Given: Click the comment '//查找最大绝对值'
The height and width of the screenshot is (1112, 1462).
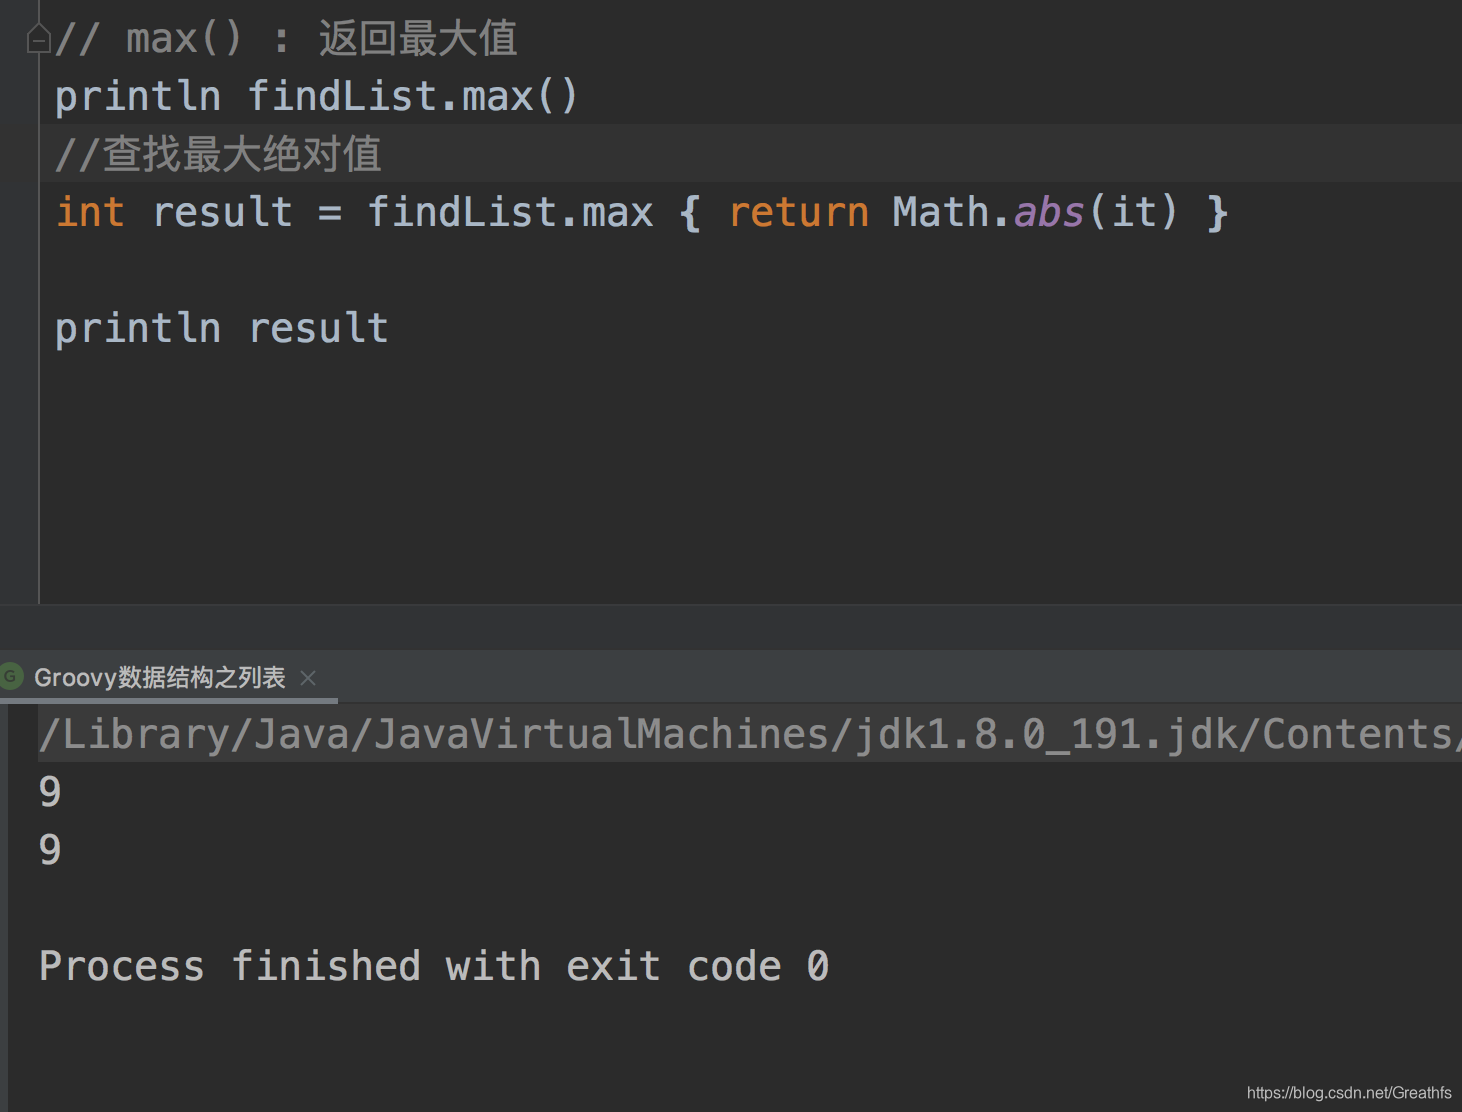Looking at the screenshot, I should 218,155.
